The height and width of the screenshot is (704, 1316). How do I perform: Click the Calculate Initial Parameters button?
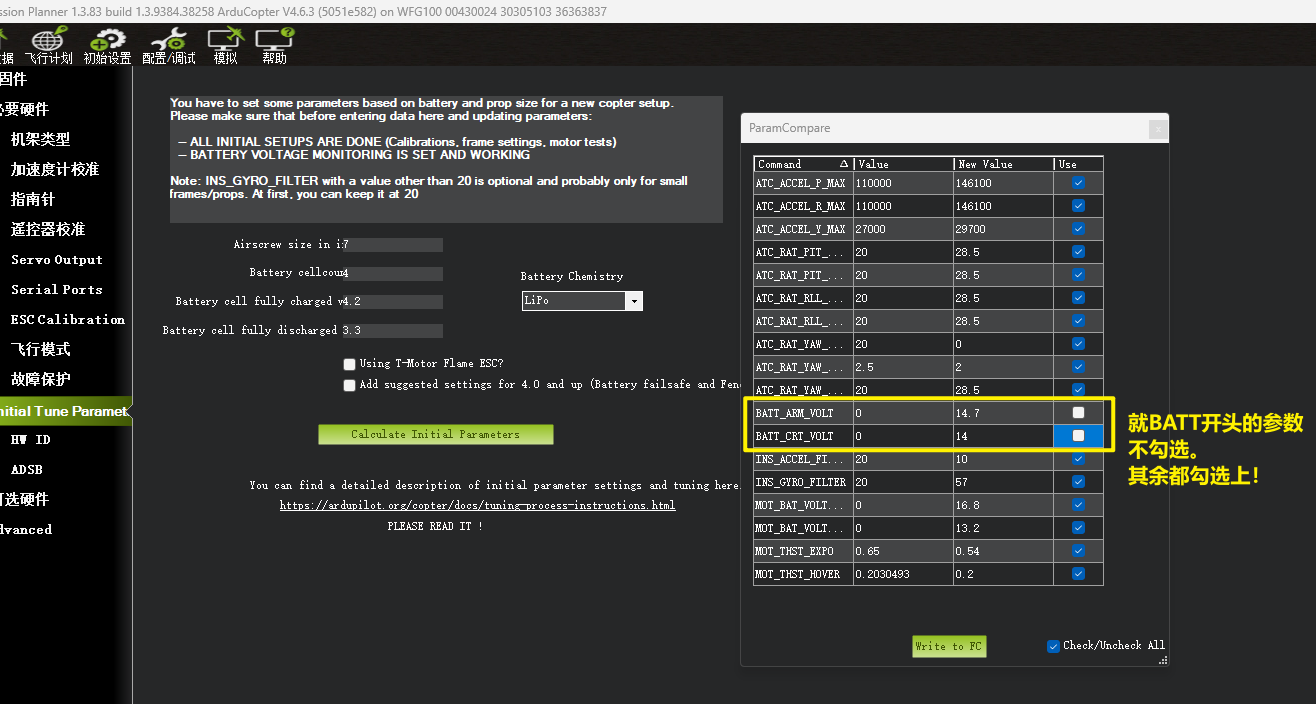pyautogui.click(x=435, y=434)
